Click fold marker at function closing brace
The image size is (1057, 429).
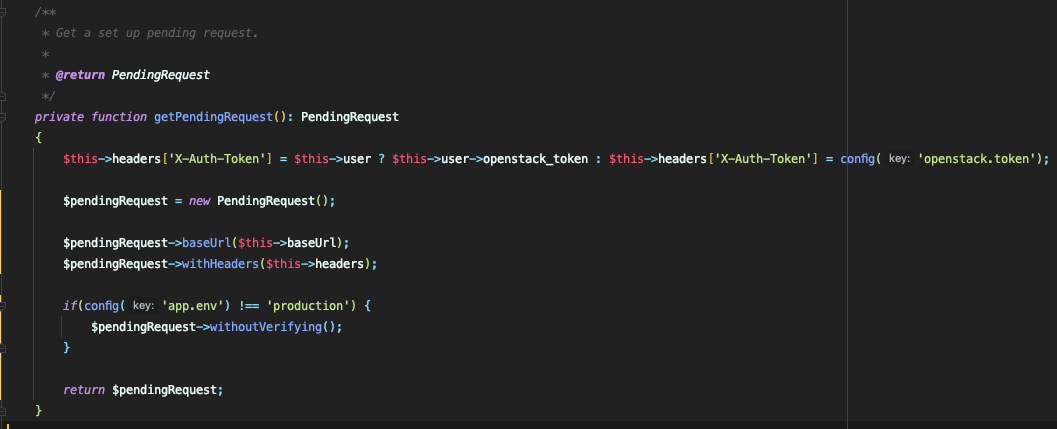(4, 411)
